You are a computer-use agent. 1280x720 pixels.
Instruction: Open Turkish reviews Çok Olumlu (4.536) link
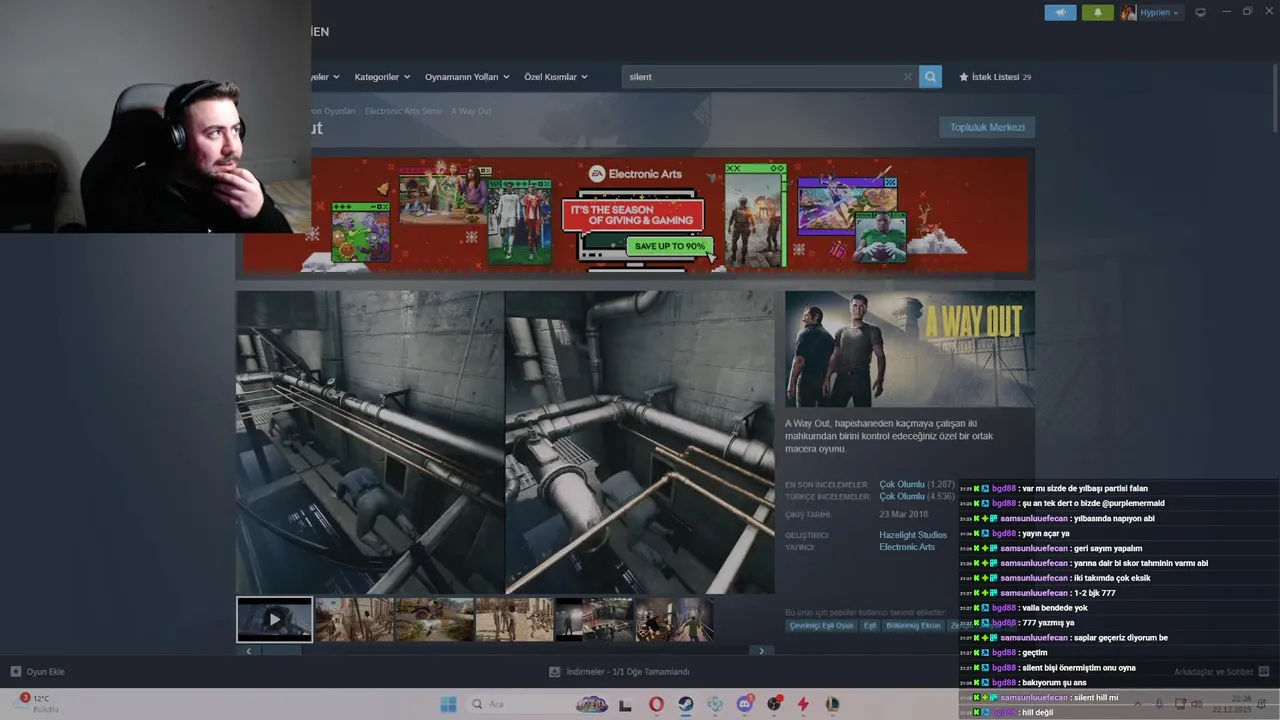[x=916, y=496]
